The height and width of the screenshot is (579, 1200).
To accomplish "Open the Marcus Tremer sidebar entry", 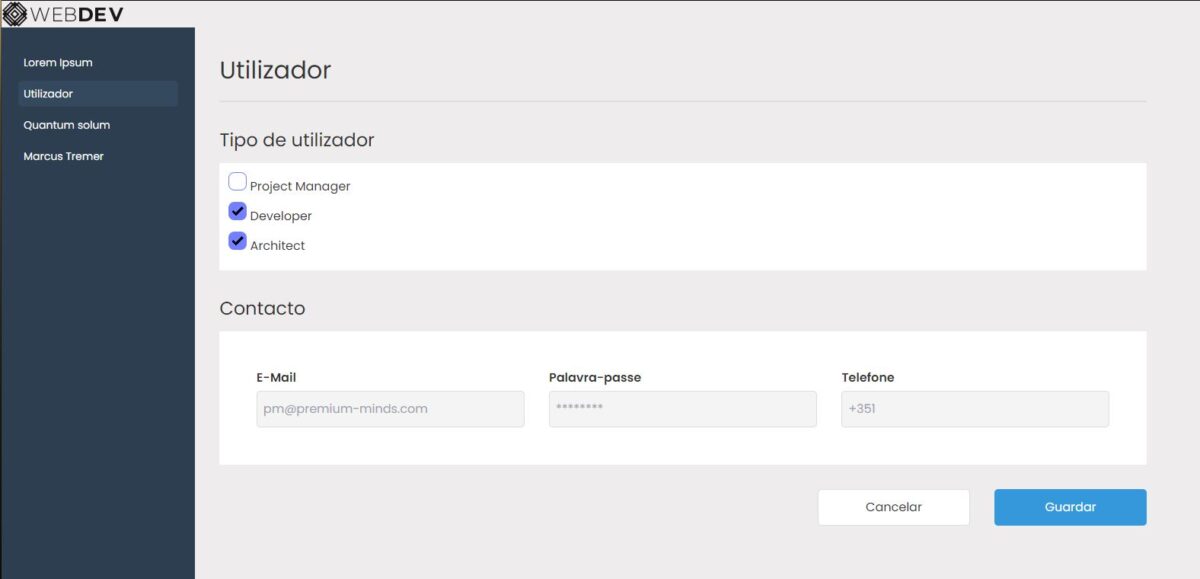I will tap(63, 156).
